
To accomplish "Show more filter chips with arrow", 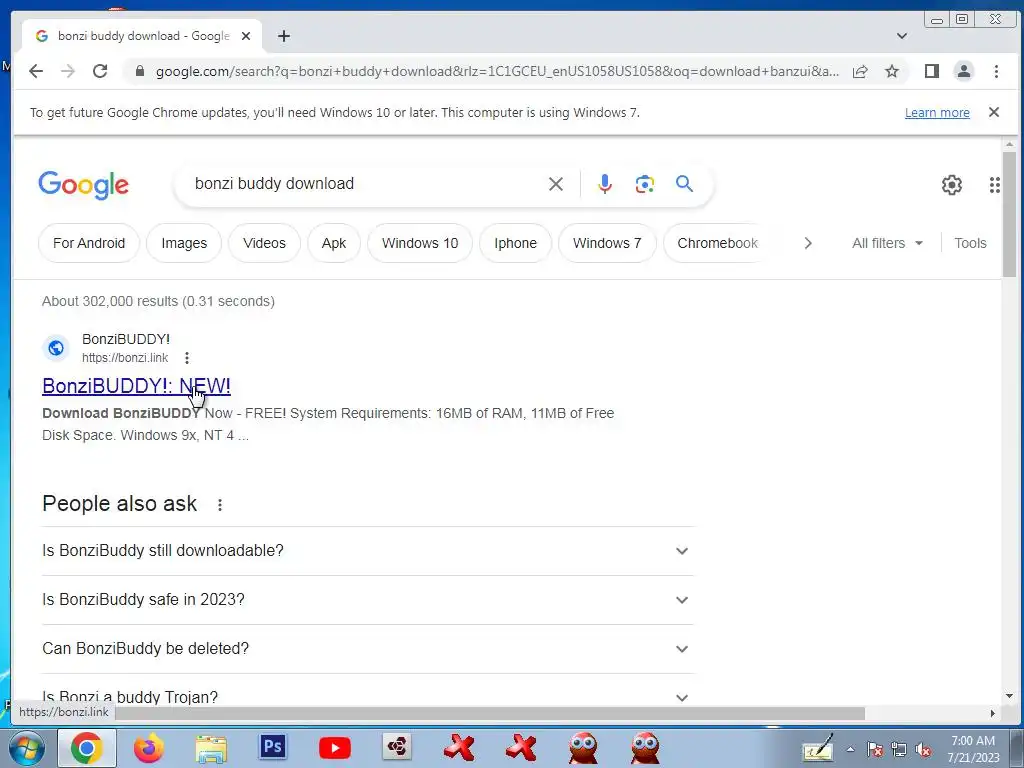I will [808, 243].
